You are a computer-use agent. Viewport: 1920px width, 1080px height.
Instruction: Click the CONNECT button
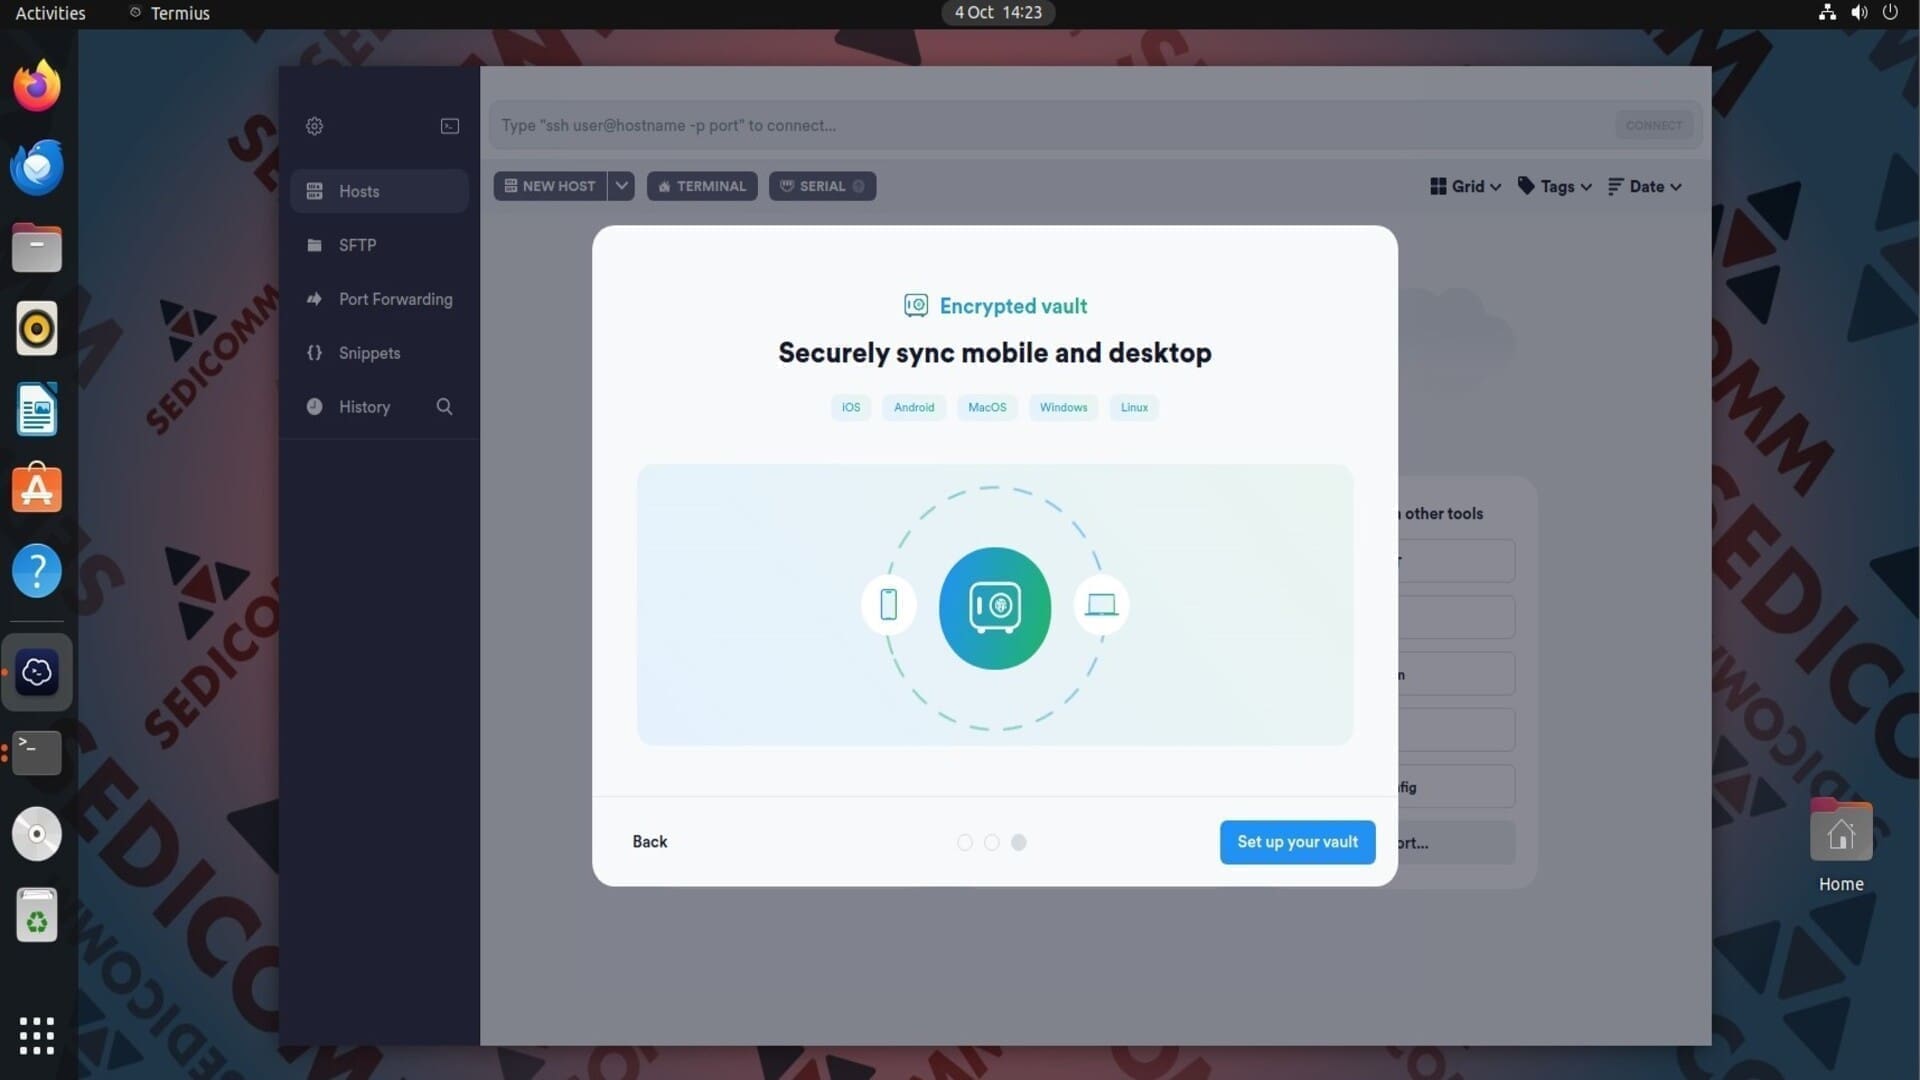tap(1653, 125)
